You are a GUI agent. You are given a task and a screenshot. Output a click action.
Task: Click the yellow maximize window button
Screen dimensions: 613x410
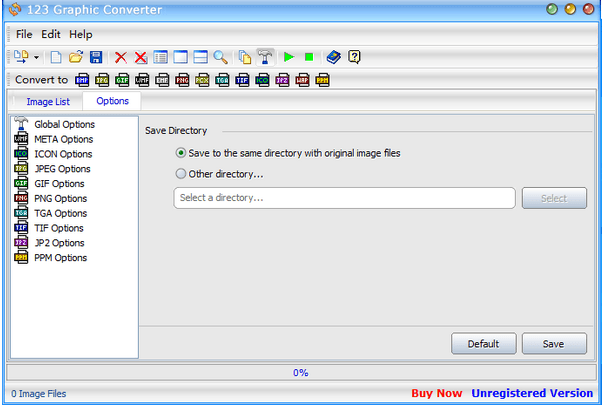pyautogui.click(x=570, y=9)
